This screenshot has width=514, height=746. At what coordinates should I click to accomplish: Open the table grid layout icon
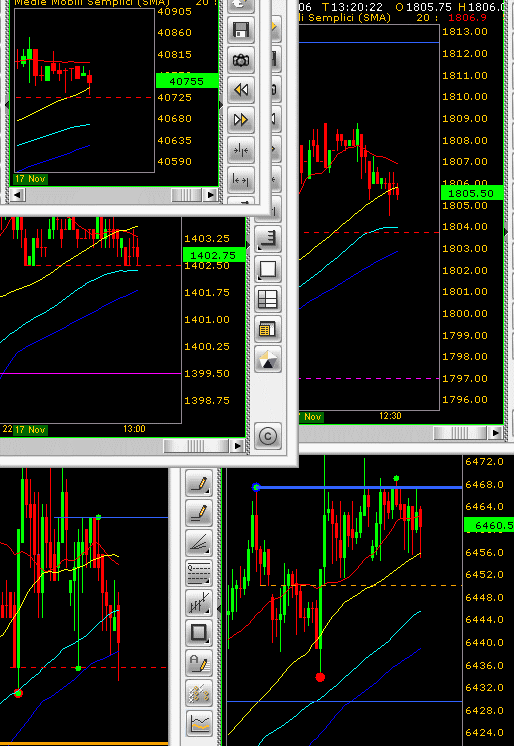point(267,299)
